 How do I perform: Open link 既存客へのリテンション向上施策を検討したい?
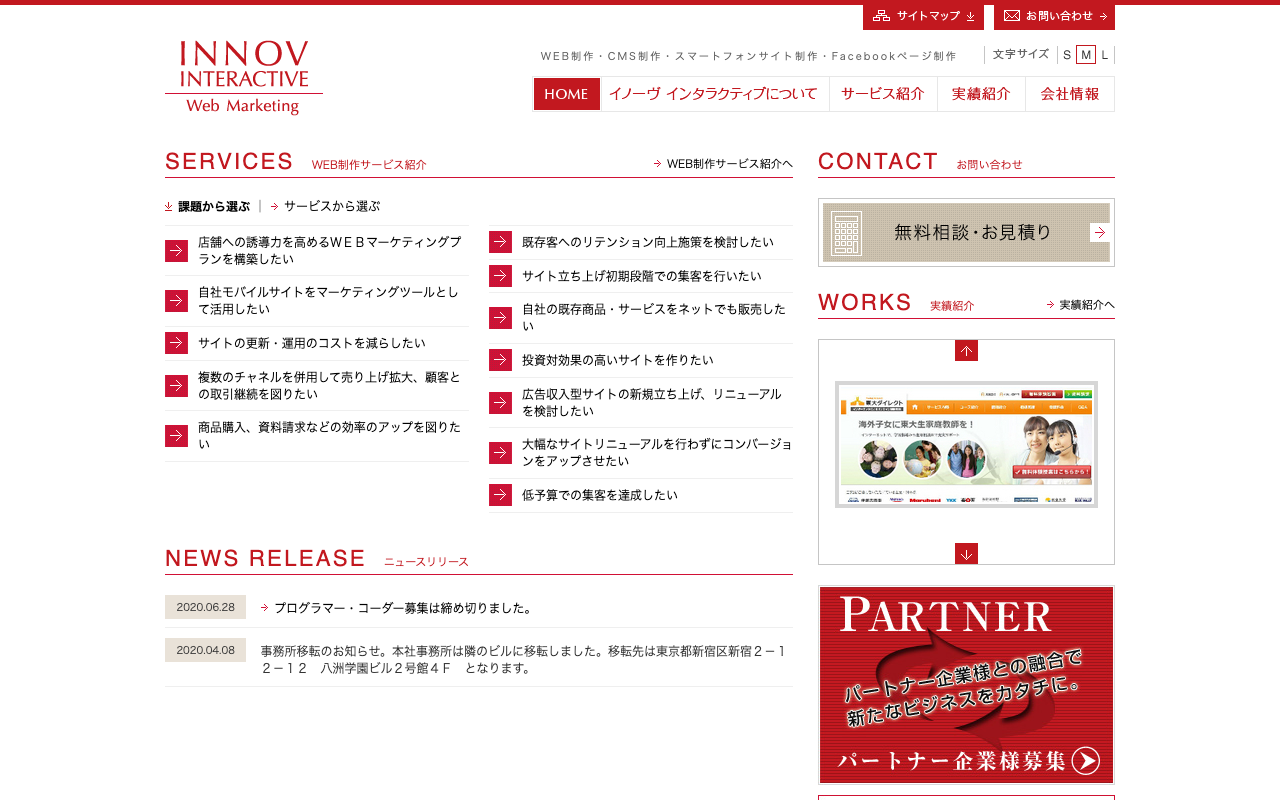click(x=647, y=242)
